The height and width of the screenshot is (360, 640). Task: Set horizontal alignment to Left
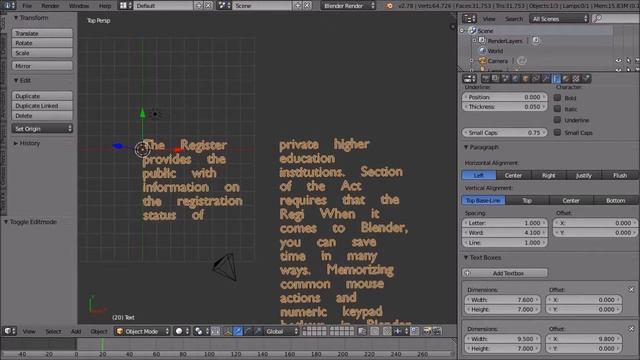(x=479, y=175)
